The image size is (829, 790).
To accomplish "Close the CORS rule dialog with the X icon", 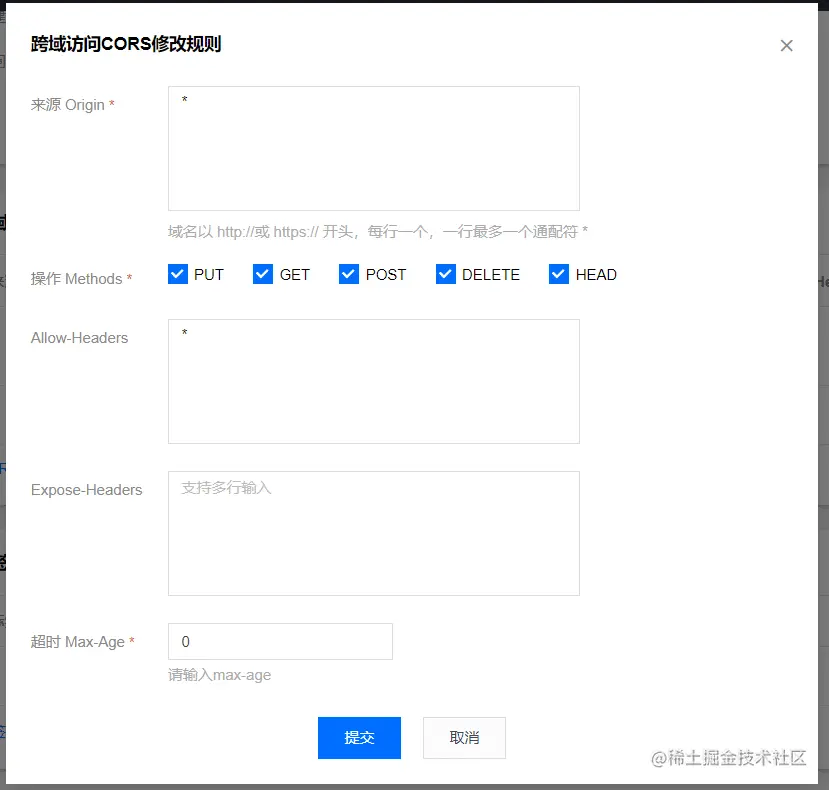I will click(786, 45).
